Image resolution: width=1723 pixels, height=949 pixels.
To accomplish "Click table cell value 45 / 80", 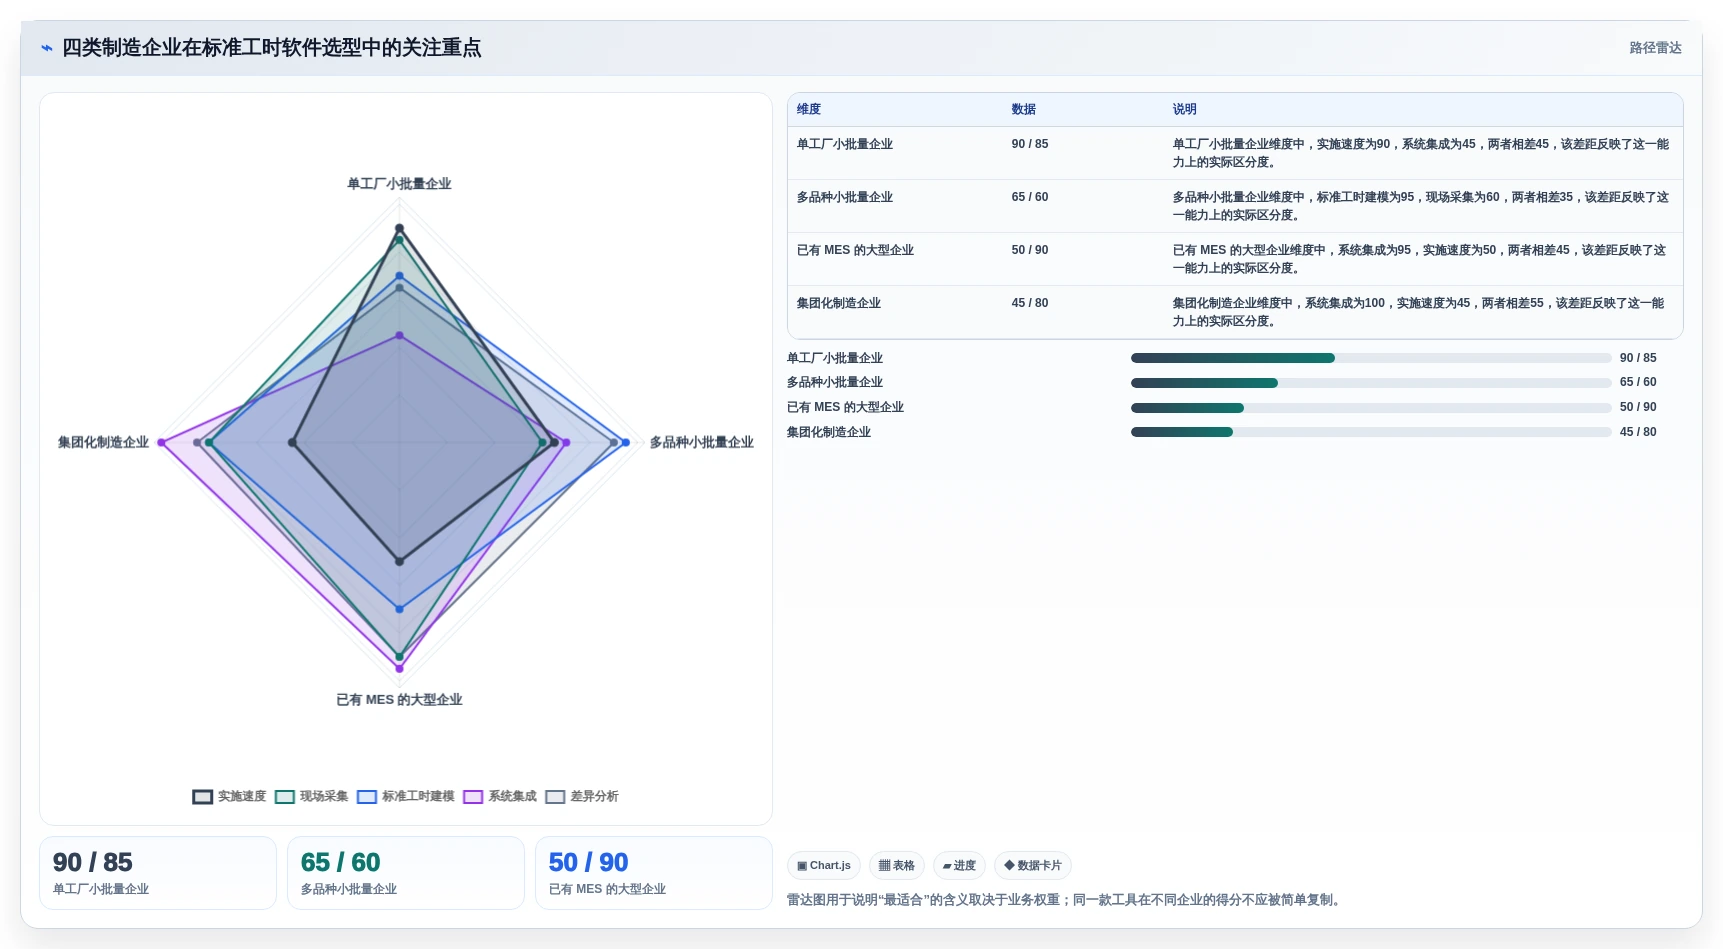I will (x=1030, y=303).
